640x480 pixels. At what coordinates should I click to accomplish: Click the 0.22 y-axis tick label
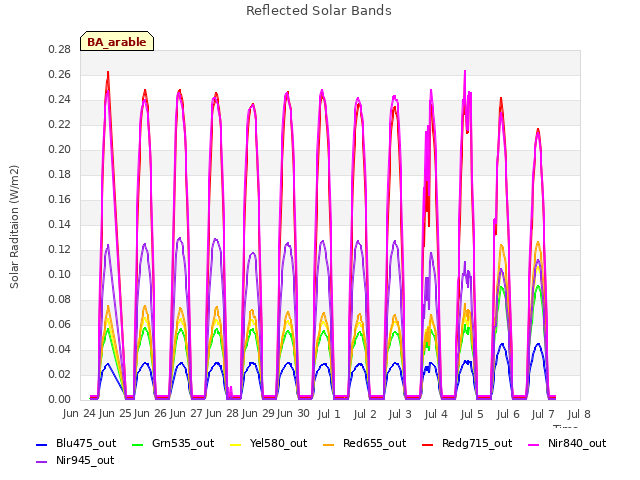(59, 124)
